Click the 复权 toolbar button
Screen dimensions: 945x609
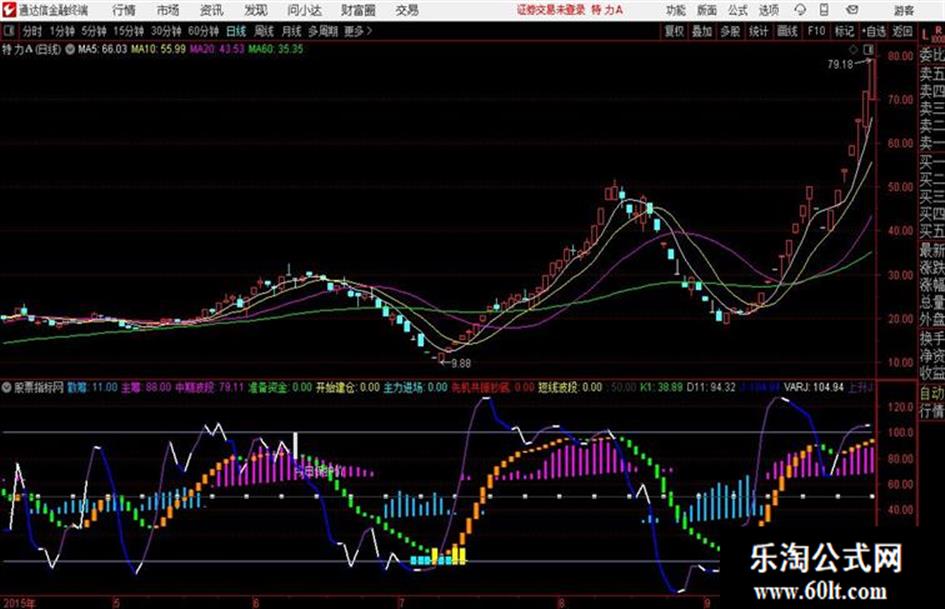pos(674,31)
